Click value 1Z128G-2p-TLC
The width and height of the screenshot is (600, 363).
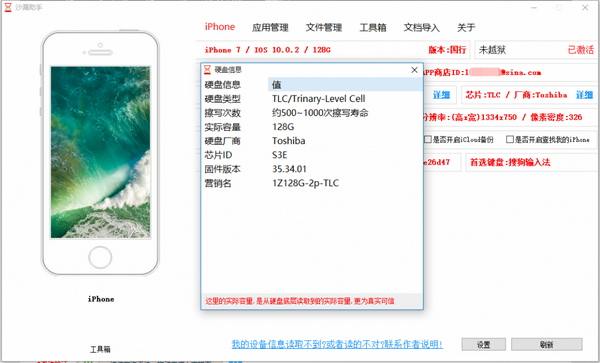pyautogui.click(x=305, y=183)
